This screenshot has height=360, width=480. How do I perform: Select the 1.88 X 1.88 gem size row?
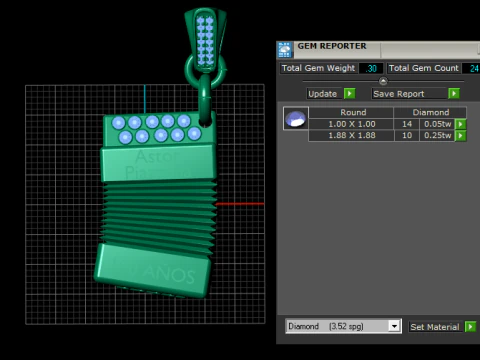click(382, 136)
